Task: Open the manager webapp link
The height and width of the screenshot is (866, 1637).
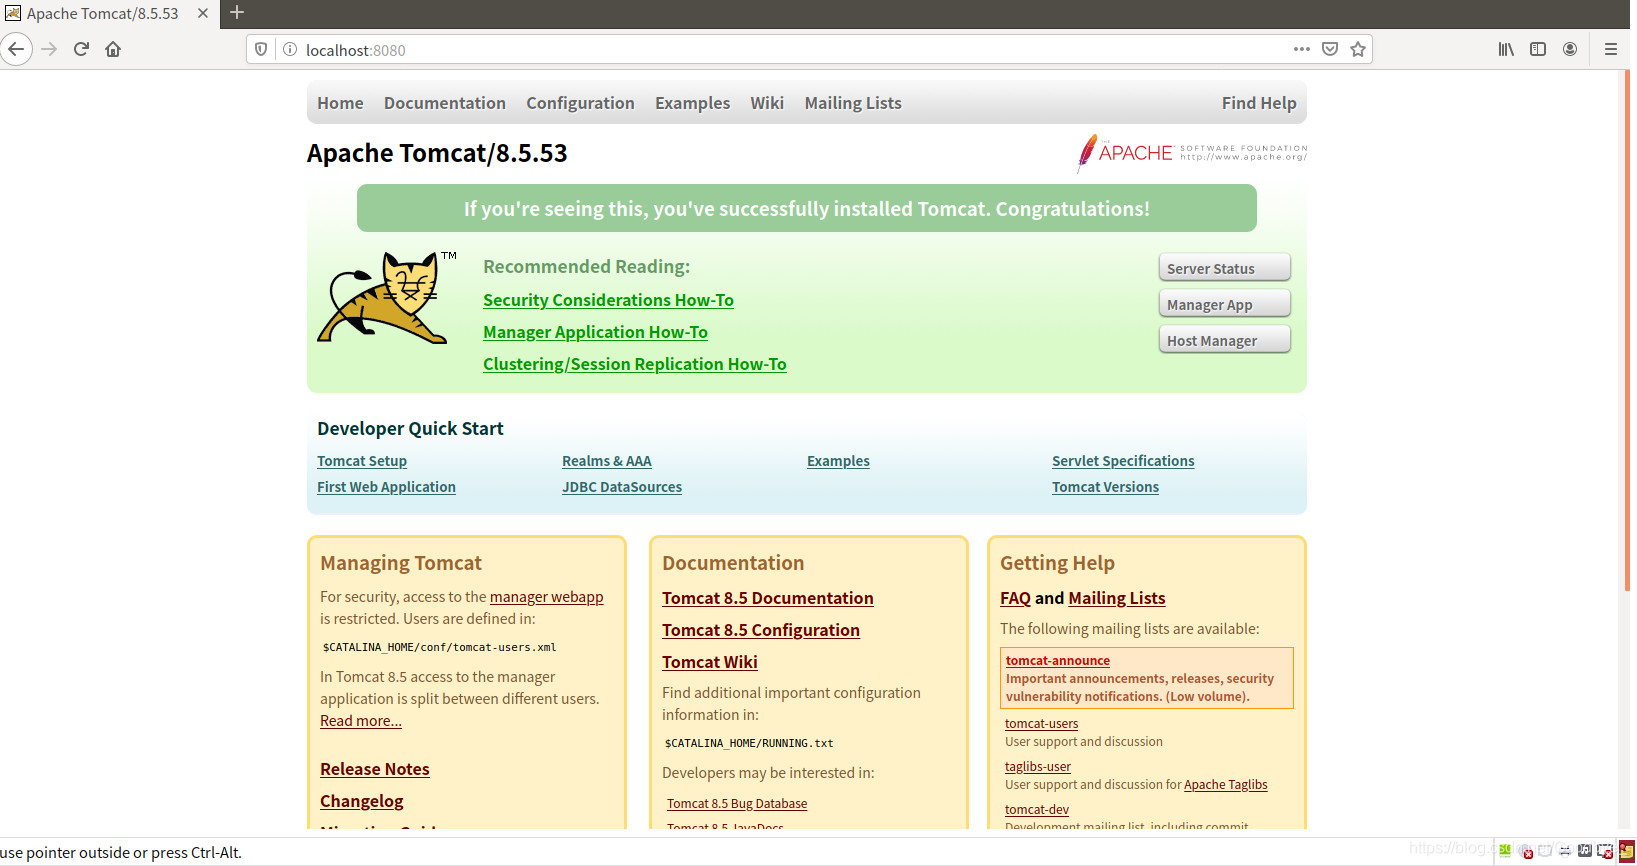Action: pyautogui.click(x=547, y=597)
